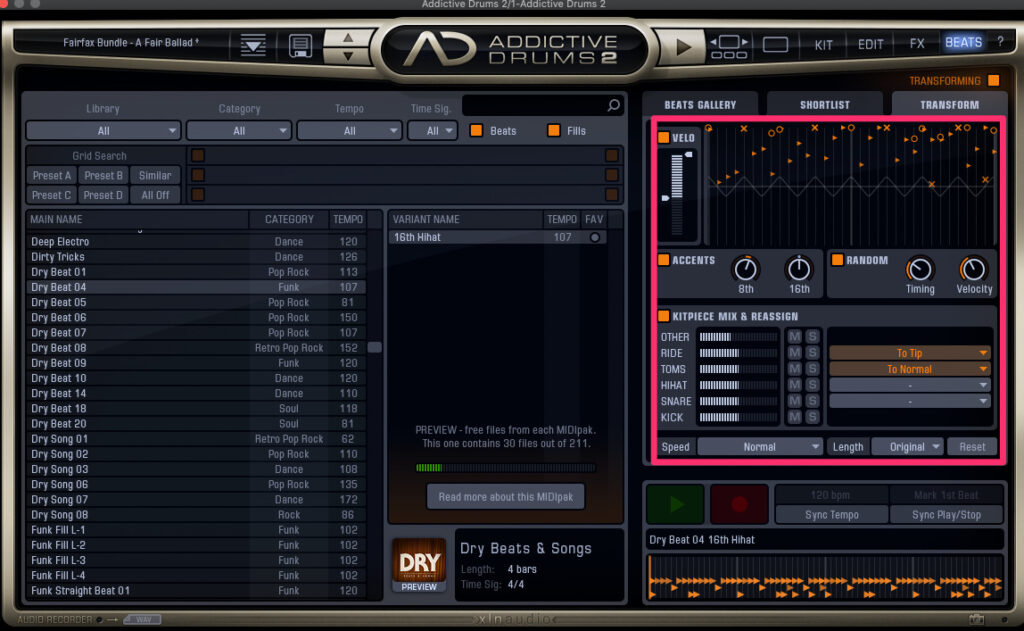
Task: Open the preset browser menu icon
Action: click(253, 45)
